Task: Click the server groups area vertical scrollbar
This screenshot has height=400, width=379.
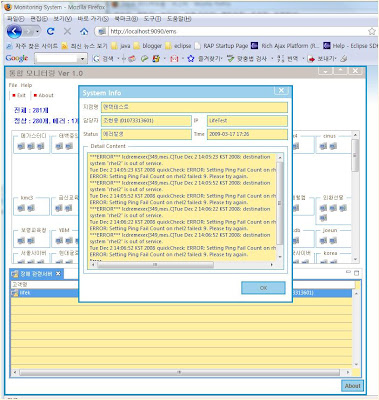Action: 355,197
